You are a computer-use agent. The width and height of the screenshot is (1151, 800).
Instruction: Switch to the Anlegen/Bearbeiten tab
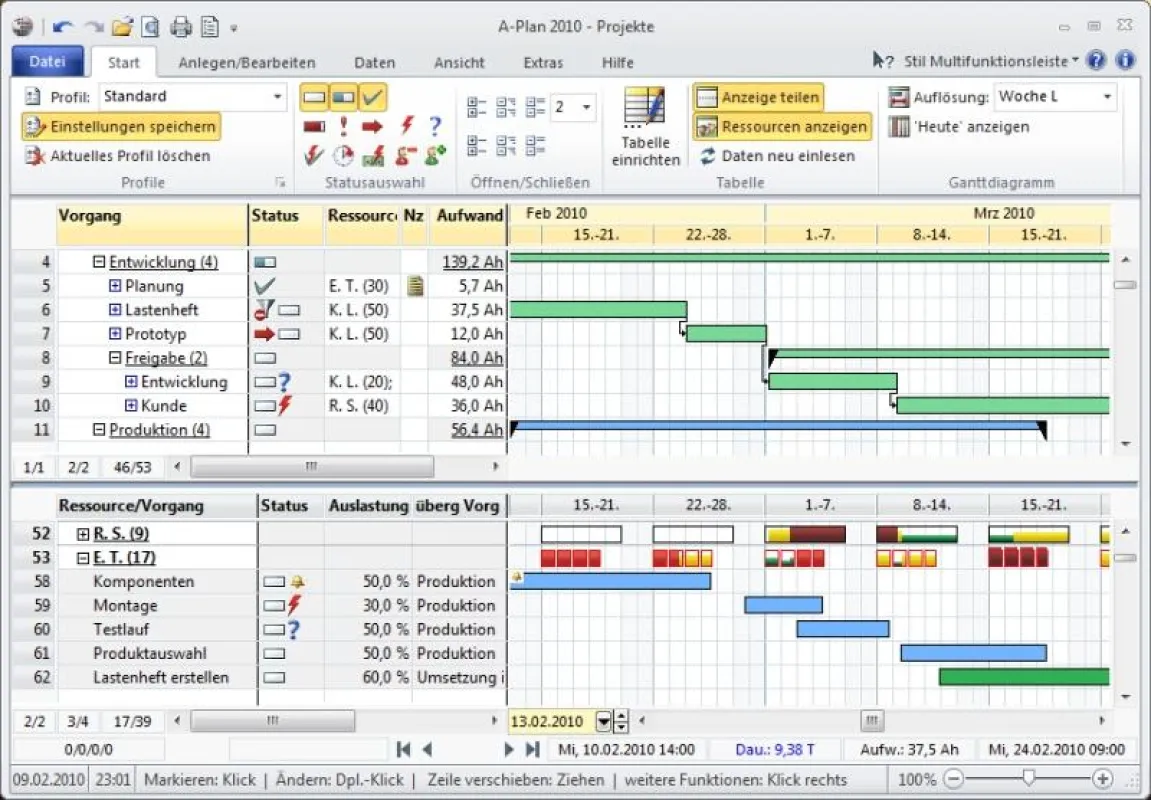pyautogui.click(x=247, y=62)
